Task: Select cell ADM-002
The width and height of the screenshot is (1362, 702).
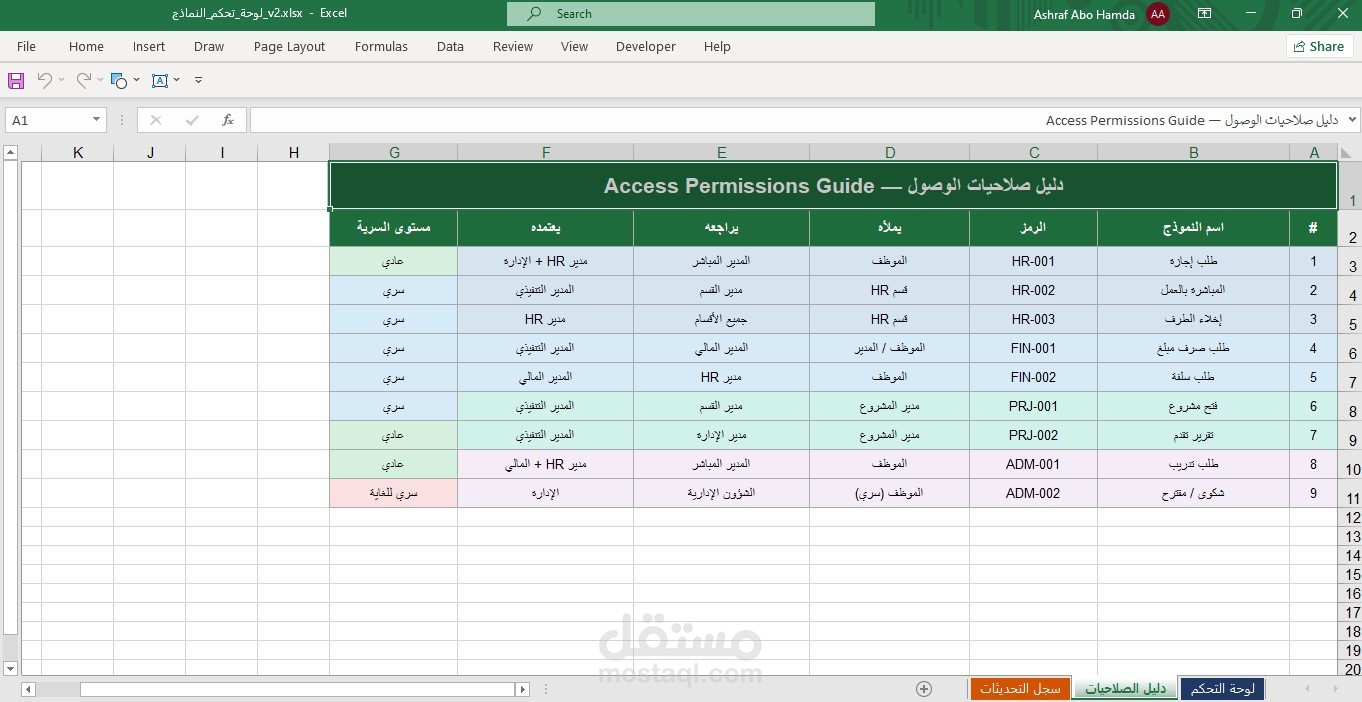Action: pyautogui.click(x=1034, y=493)
